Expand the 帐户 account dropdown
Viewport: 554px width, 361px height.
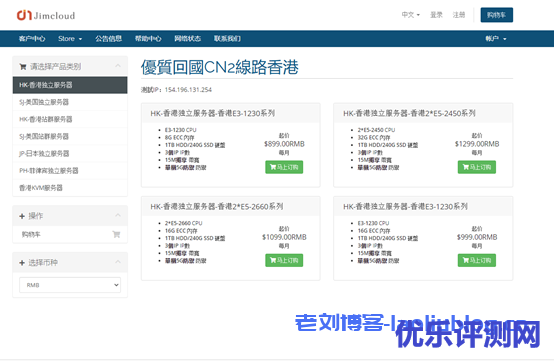click(496, 39)
